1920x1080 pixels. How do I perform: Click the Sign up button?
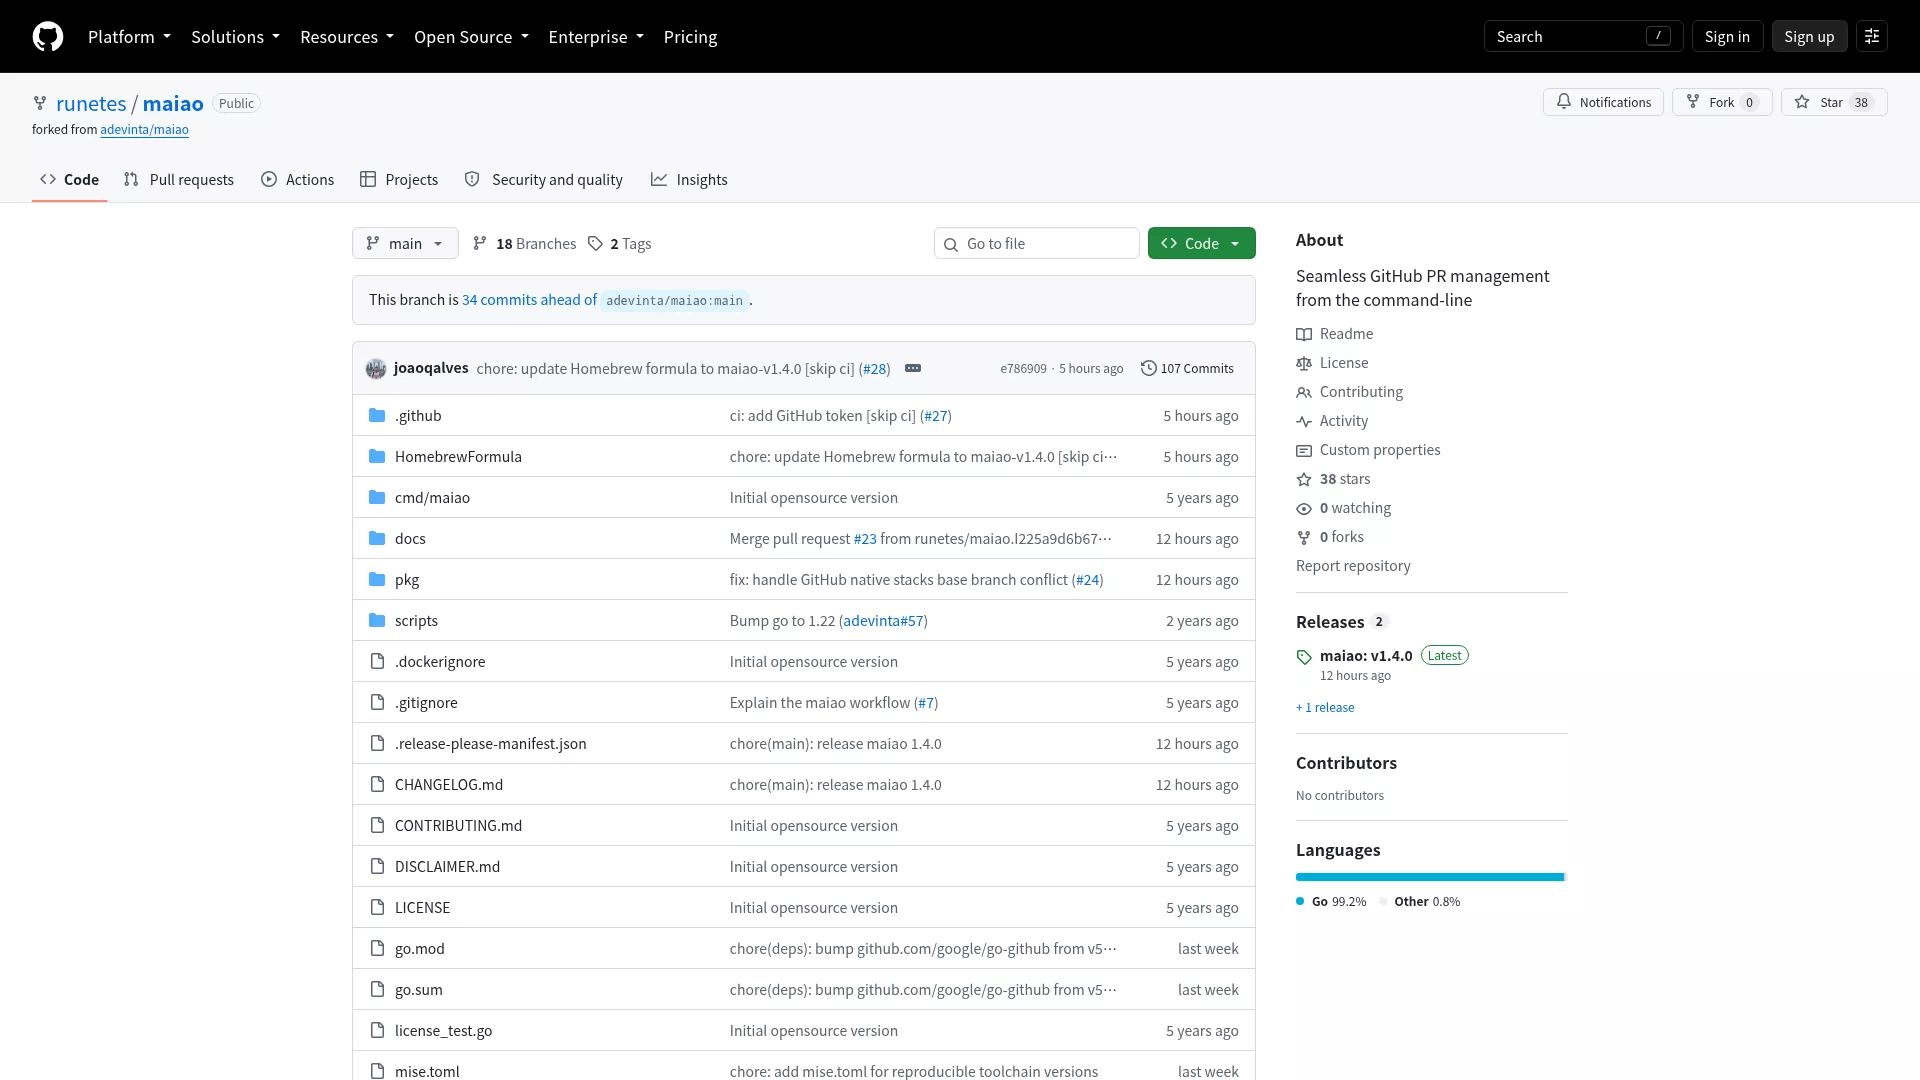[1809, 37]
